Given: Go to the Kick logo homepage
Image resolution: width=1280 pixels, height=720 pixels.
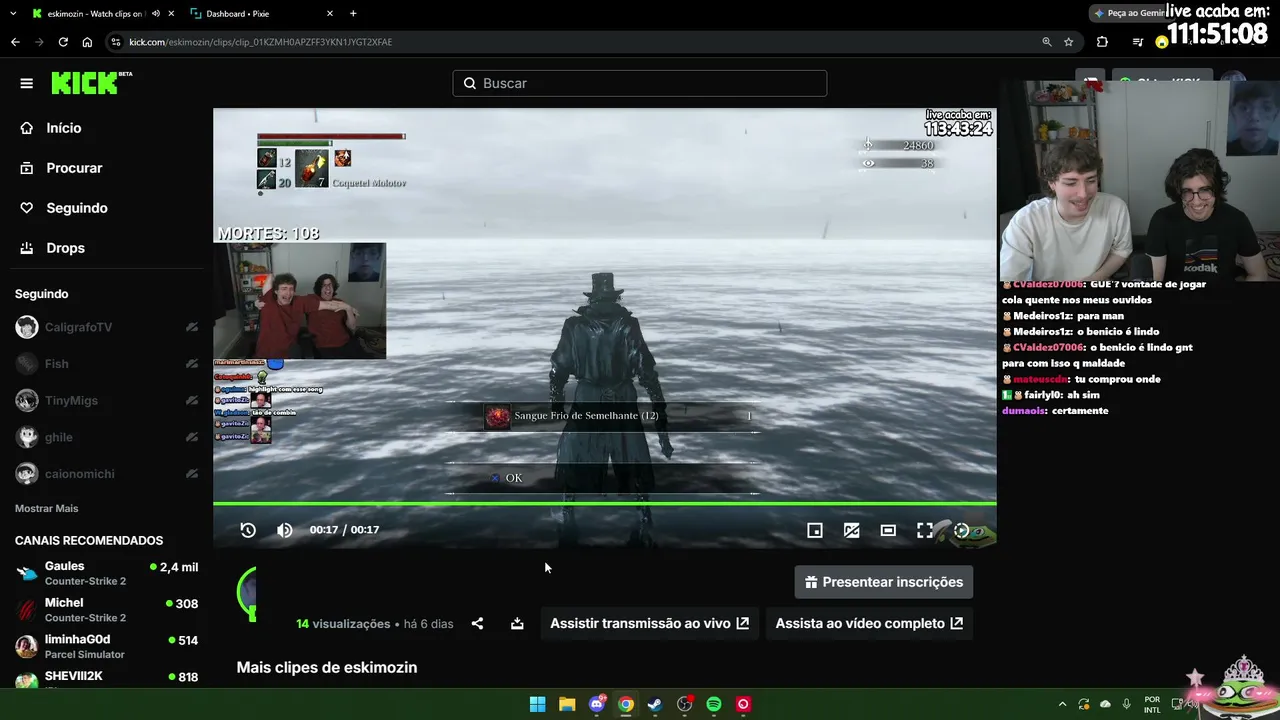Looking at the screenshot, I should [x=91, y=83].
